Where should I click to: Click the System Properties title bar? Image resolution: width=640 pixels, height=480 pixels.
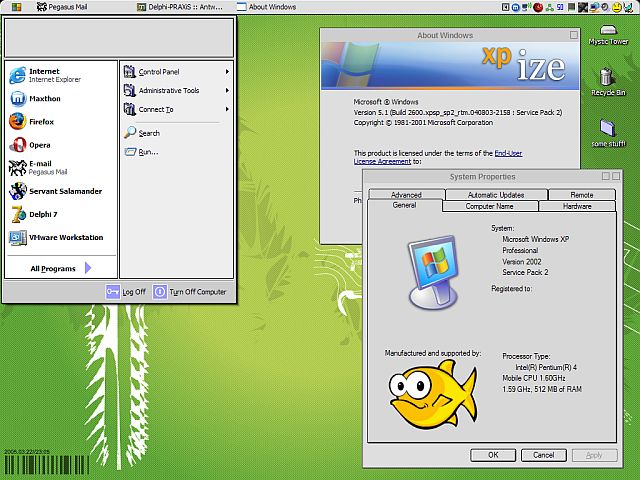pyautogui.click(x=482, y=176)
